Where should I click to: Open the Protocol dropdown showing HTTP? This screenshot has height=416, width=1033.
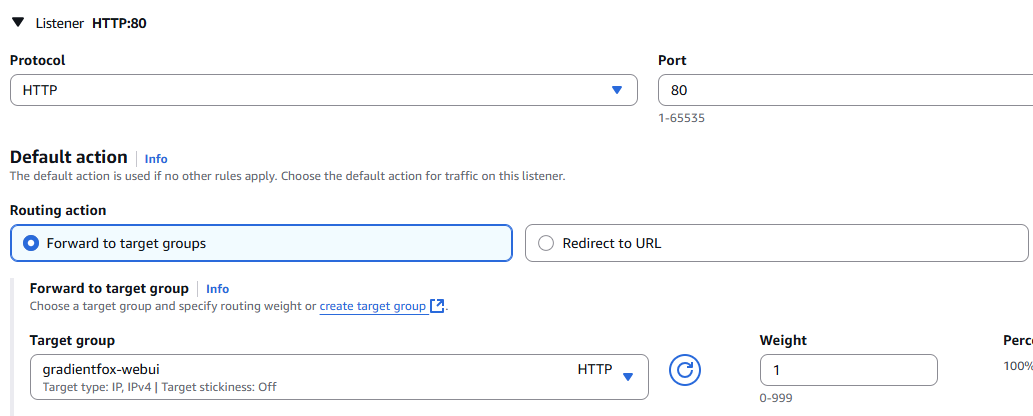pos(323,90)
